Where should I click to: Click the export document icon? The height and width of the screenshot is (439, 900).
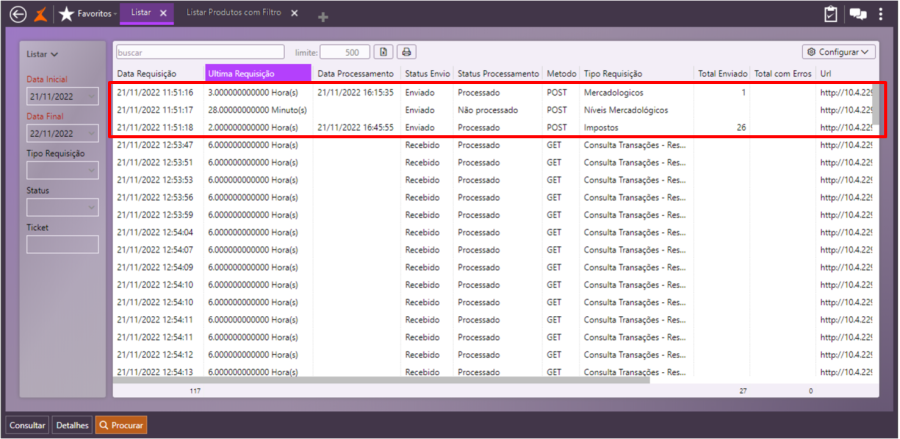[383, 52]
